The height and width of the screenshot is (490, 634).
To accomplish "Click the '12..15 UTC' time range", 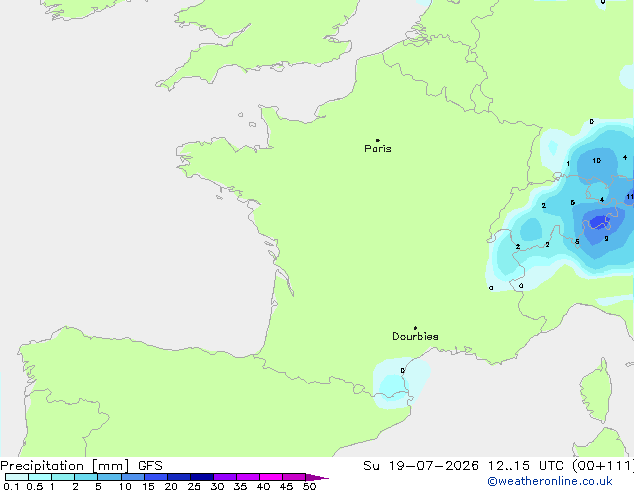I will tap(525, 466).
